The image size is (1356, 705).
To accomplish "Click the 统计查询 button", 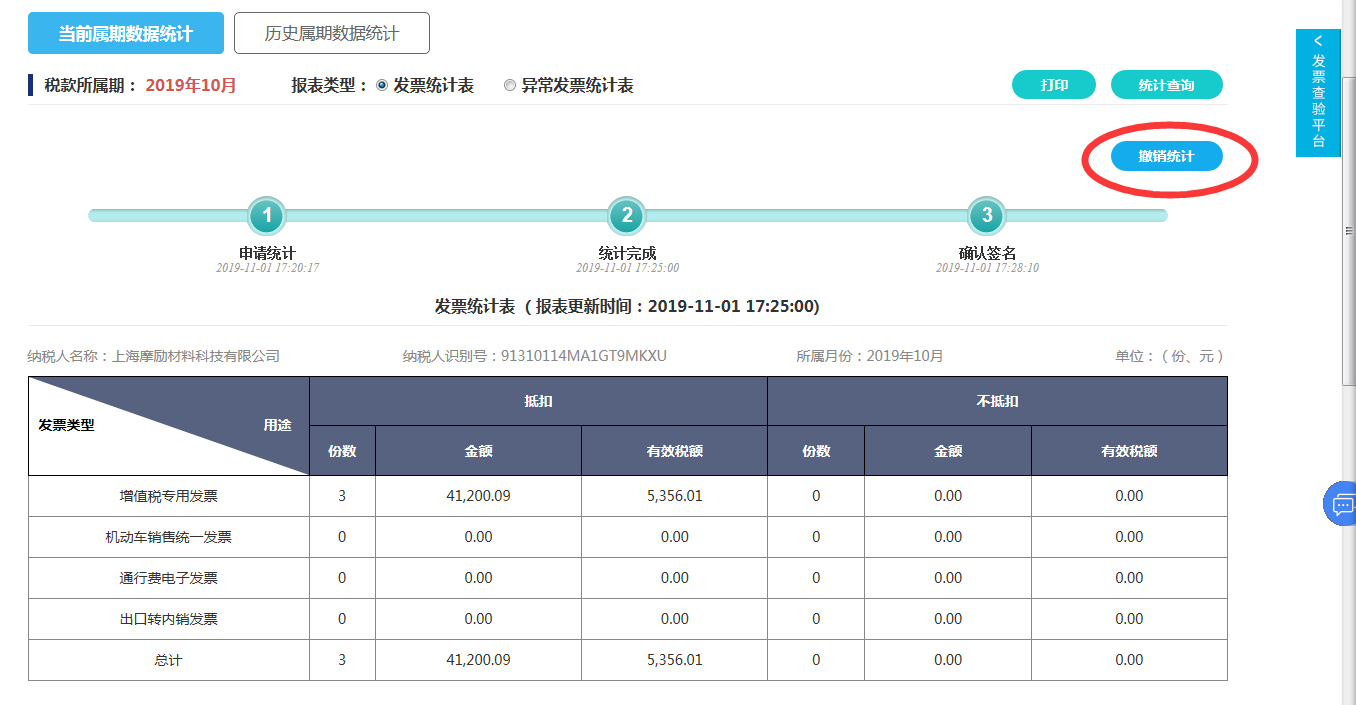I will [1166, 85].
